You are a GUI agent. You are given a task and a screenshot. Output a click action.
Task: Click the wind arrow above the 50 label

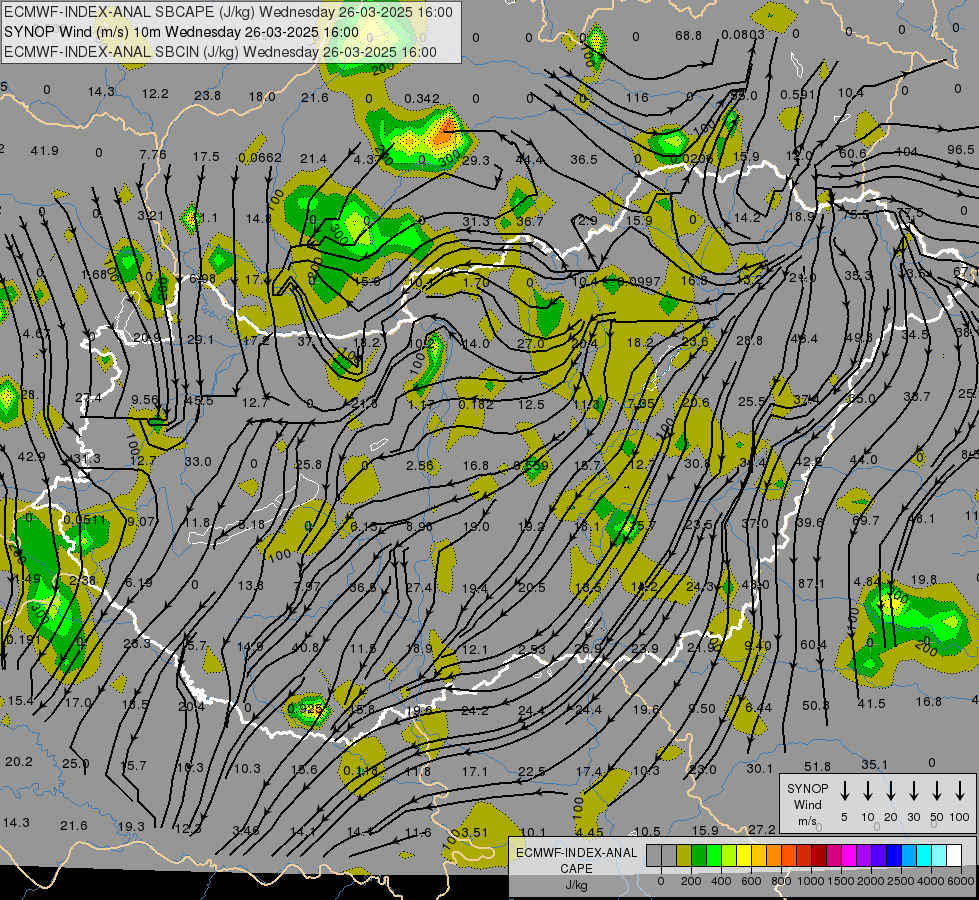937,790
